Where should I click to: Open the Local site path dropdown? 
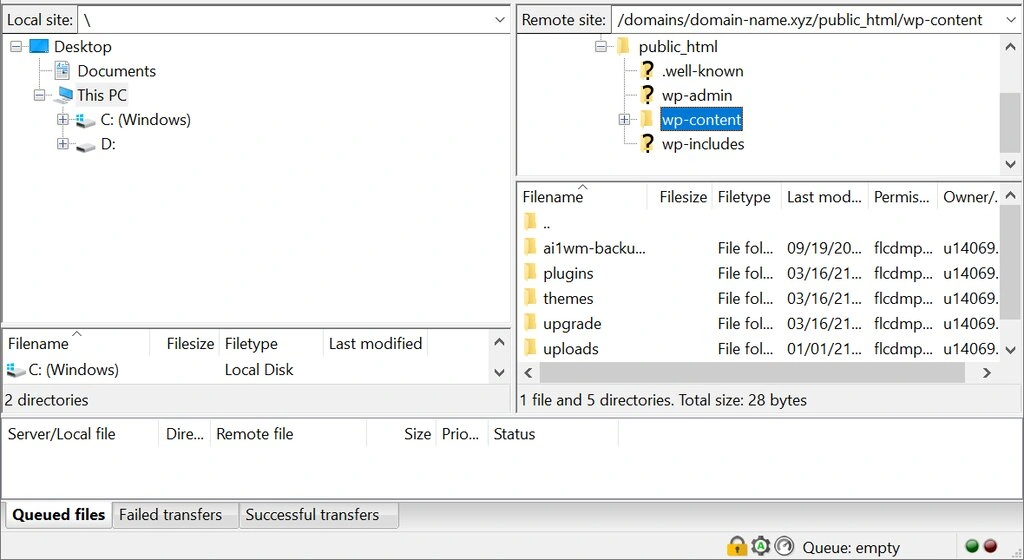click(x=499, y=20)
